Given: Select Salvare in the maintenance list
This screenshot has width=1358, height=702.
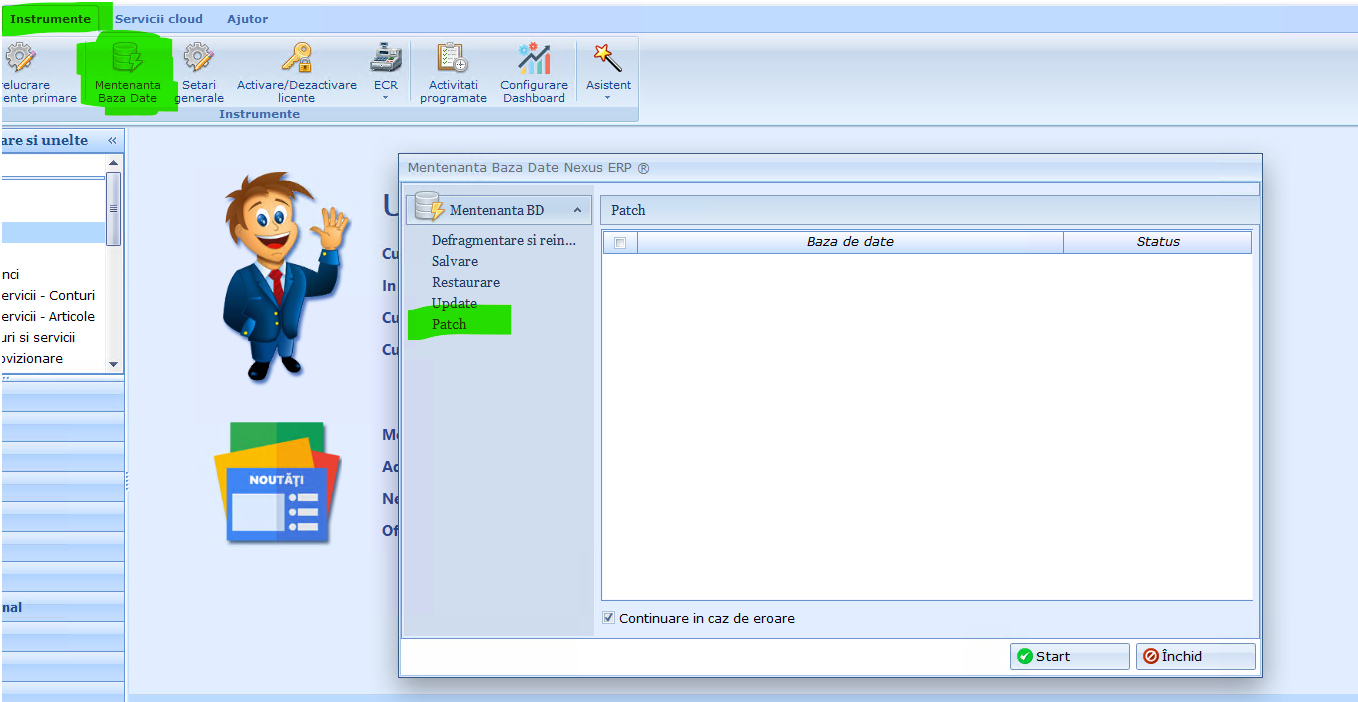Looking at the screenshot, I should (x=455, y=261).
